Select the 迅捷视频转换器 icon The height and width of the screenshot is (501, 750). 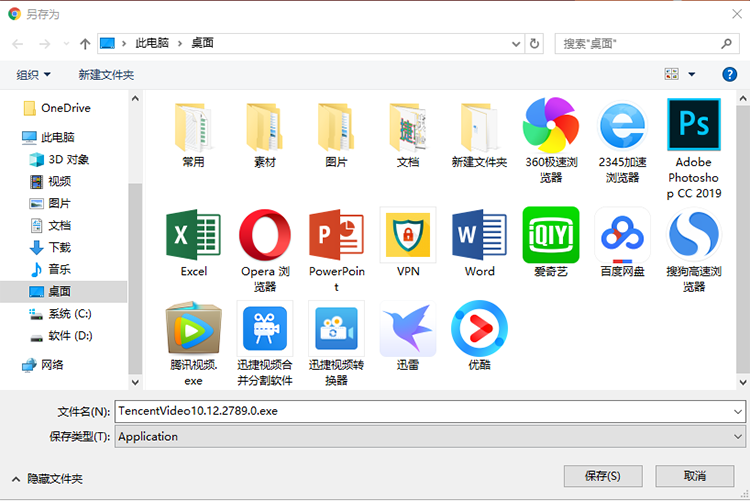pyautogui.click(x=336, y=328)
